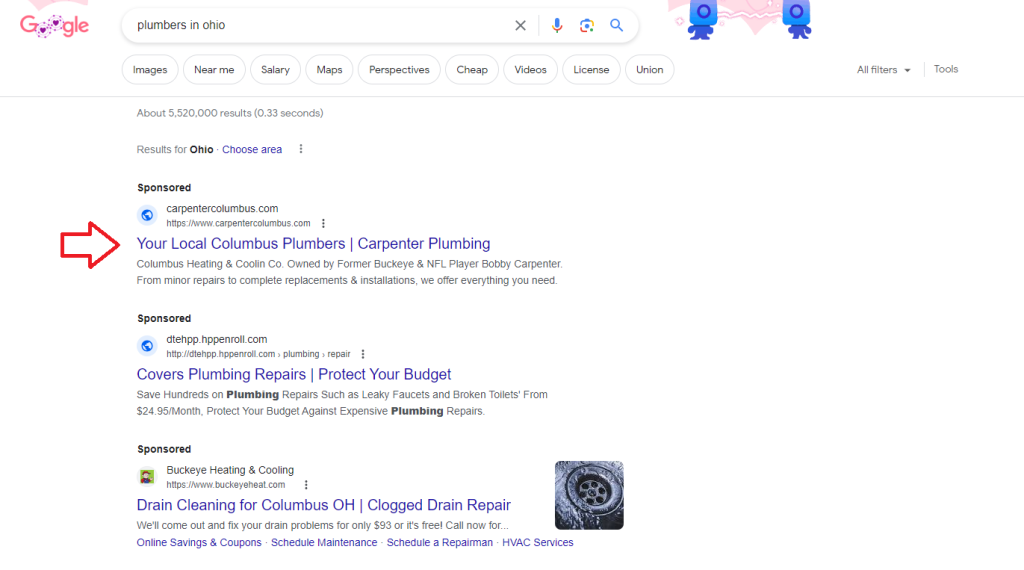Expand the All filters dropdown
The image size is (1024, 570).
click(x=883, y=70)
